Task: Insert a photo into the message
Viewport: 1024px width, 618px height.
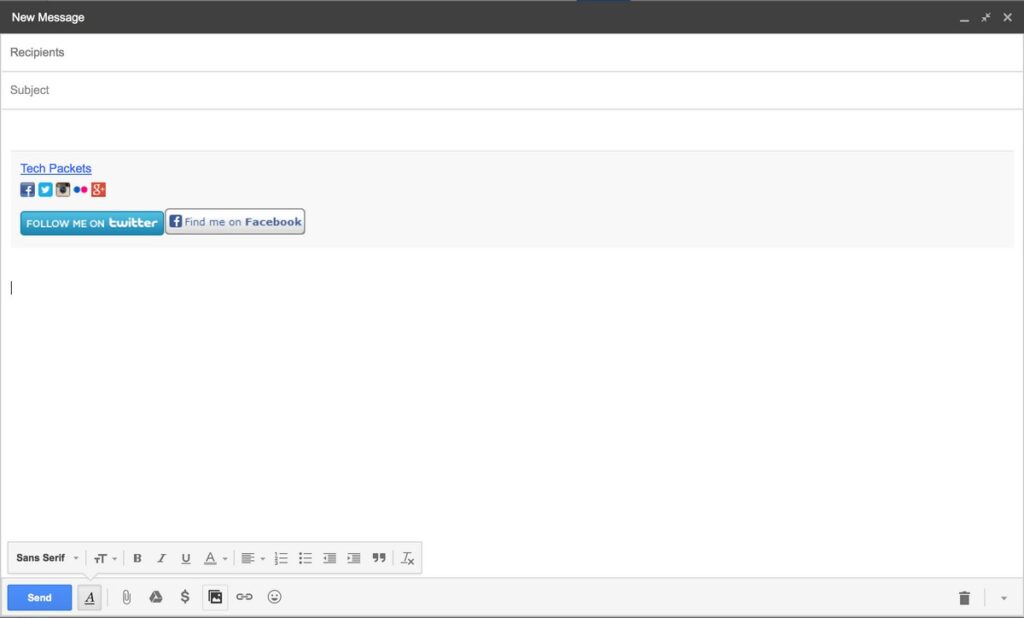Action: 215,597
